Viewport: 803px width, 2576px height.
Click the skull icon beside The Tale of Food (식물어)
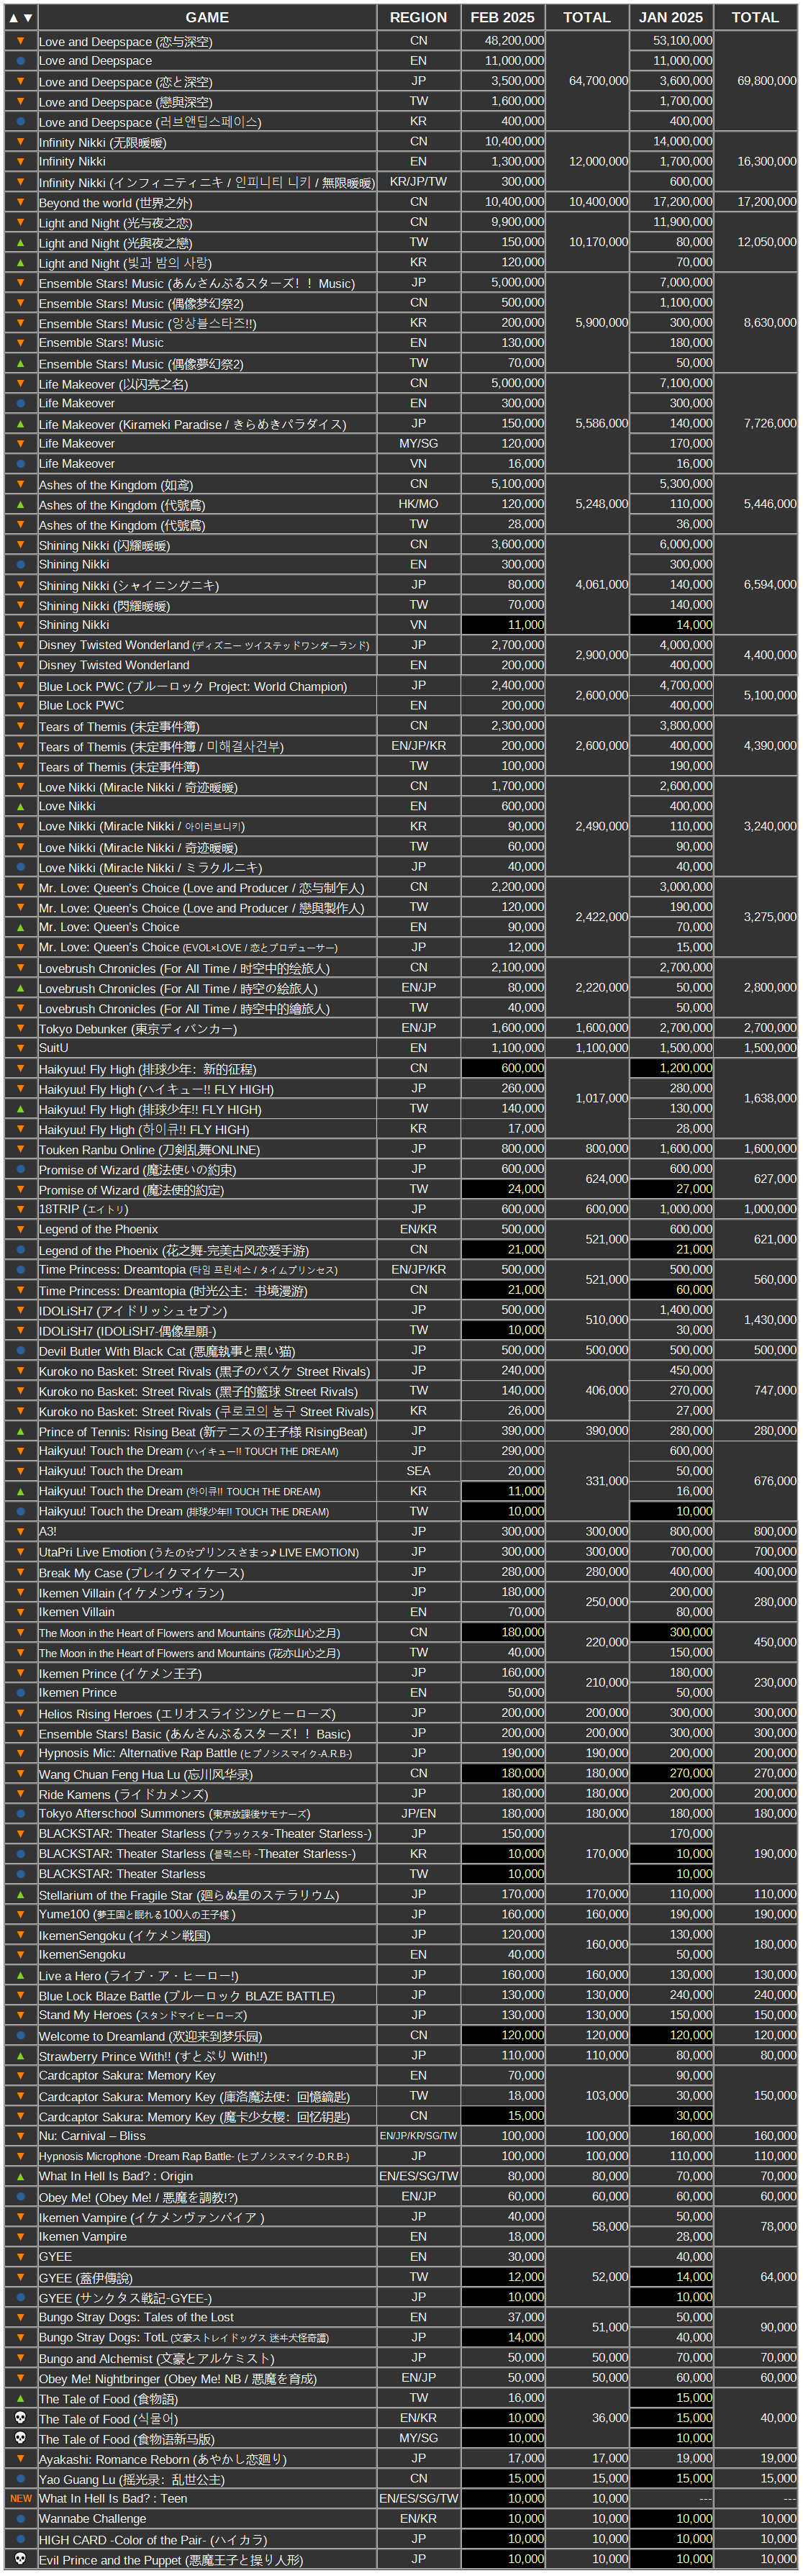click(x=20, y=2417)
